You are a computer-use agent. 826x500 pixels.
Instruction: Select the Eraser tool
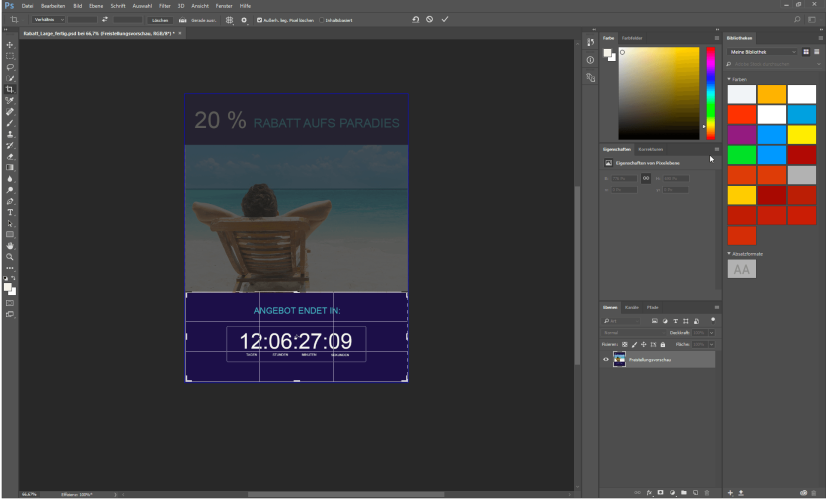click(9, 156)
